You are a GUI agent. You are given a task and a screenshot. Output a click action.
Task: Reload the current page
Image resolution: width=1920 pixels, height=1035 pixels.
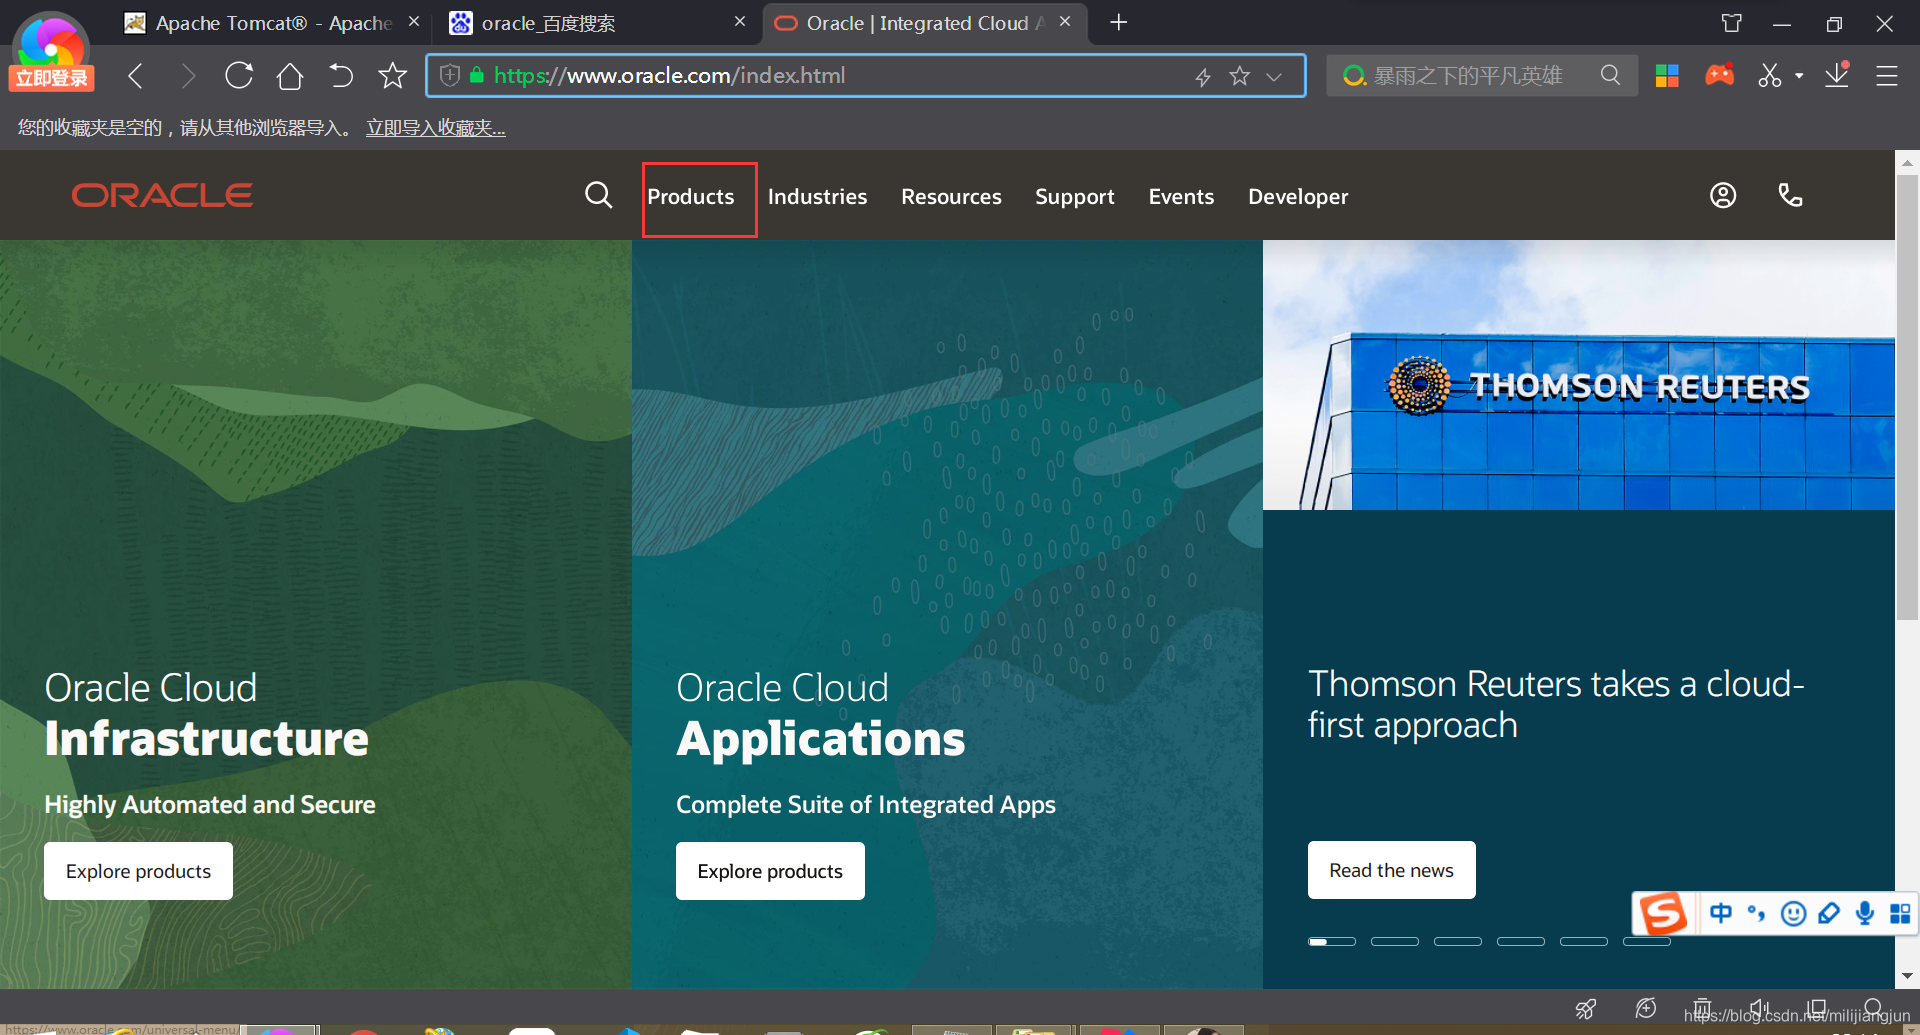pos(239,76)
